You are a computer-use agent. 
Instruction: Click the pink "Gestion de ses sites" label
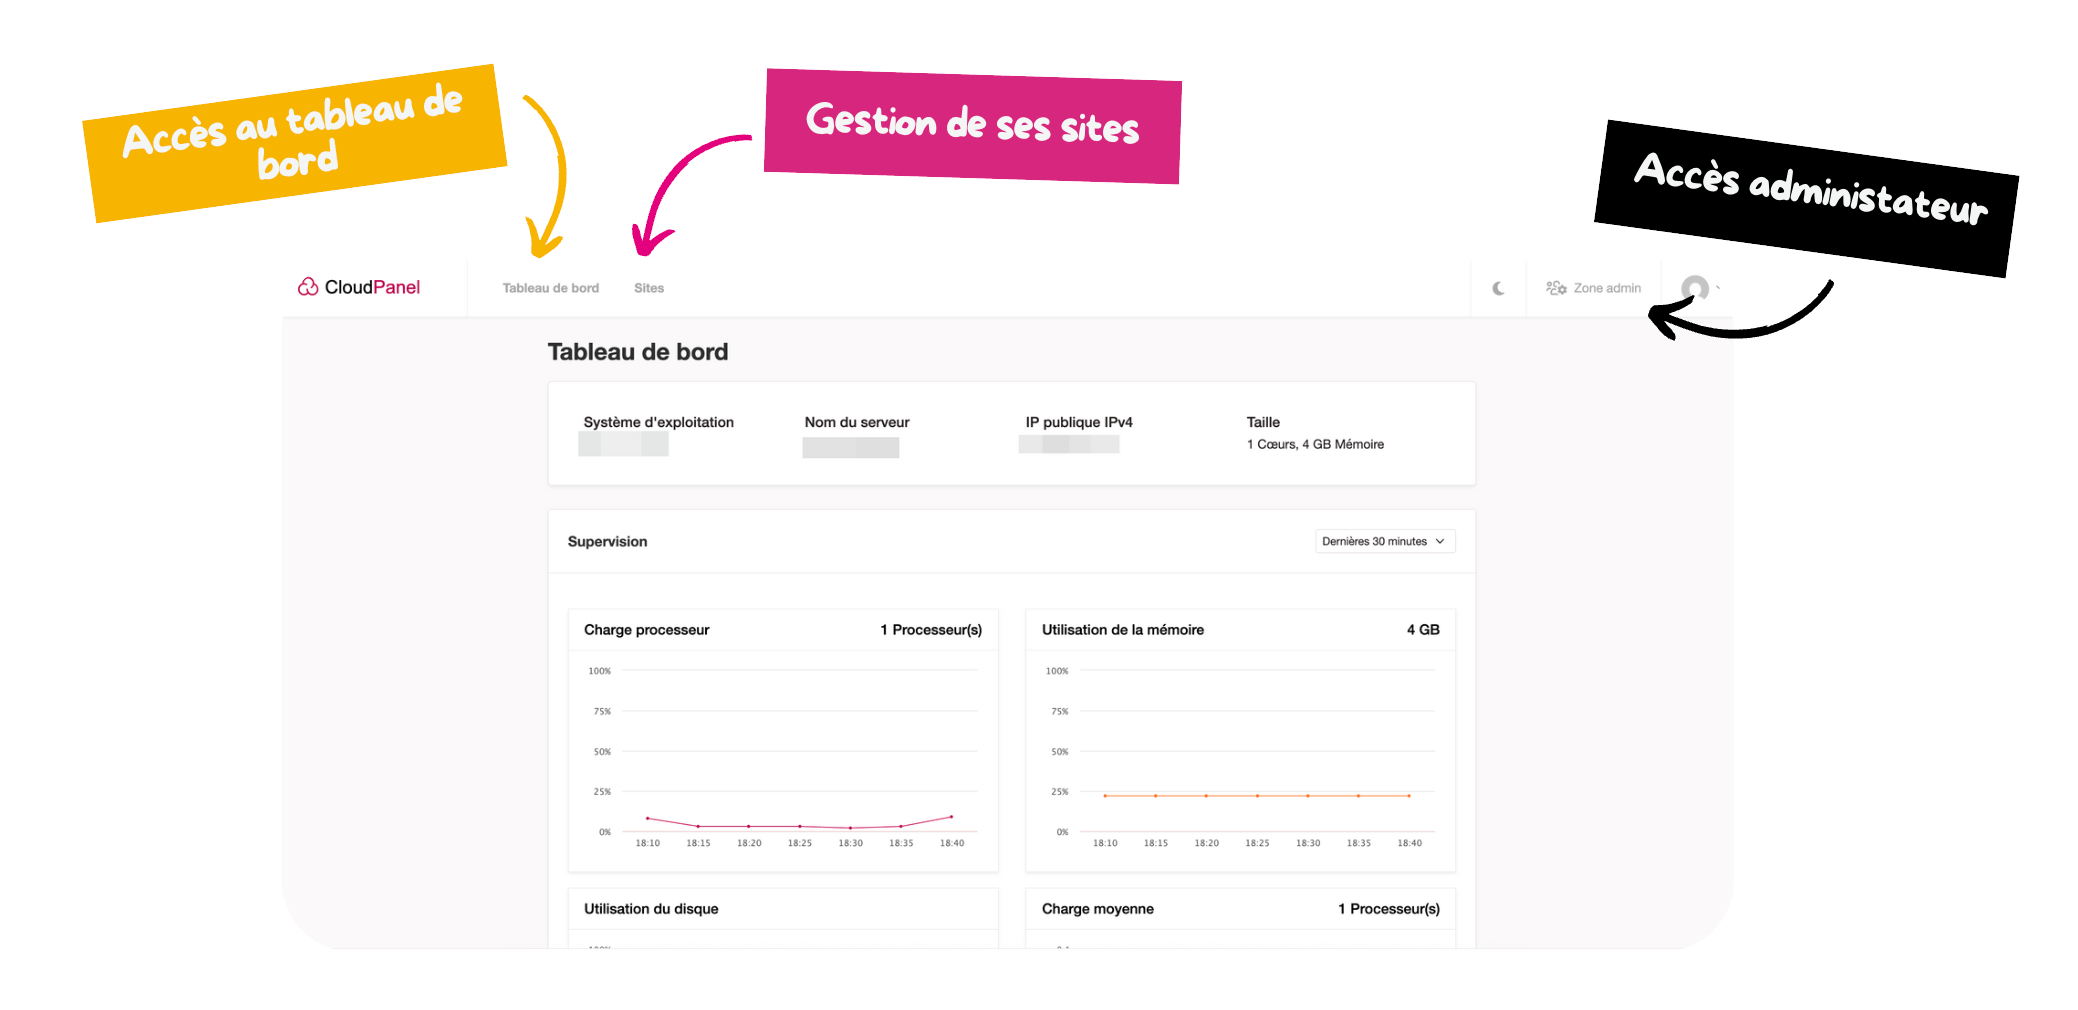[972, 126]
